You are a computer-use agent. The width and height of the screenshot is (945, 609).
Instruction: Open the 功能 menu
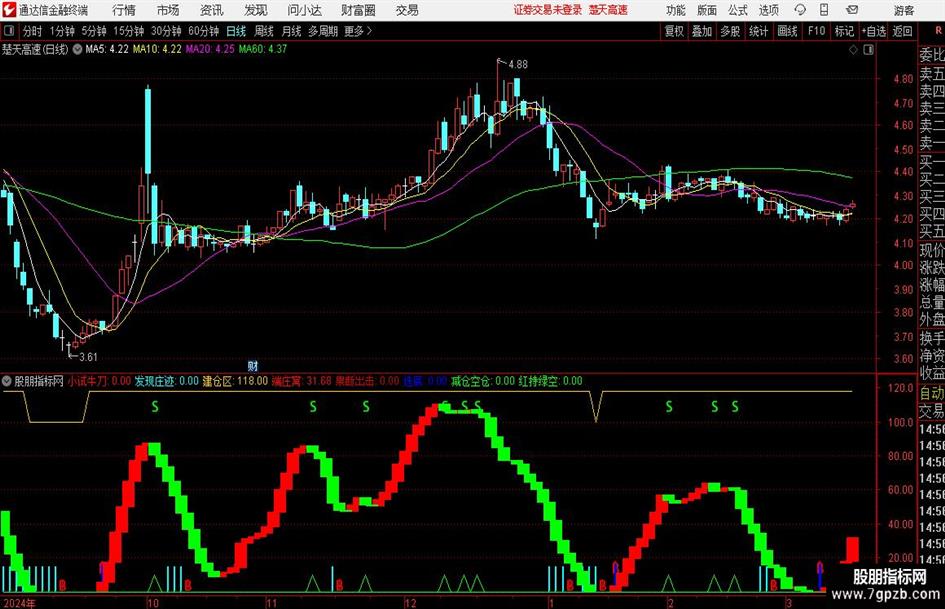(x=676, y=10)
